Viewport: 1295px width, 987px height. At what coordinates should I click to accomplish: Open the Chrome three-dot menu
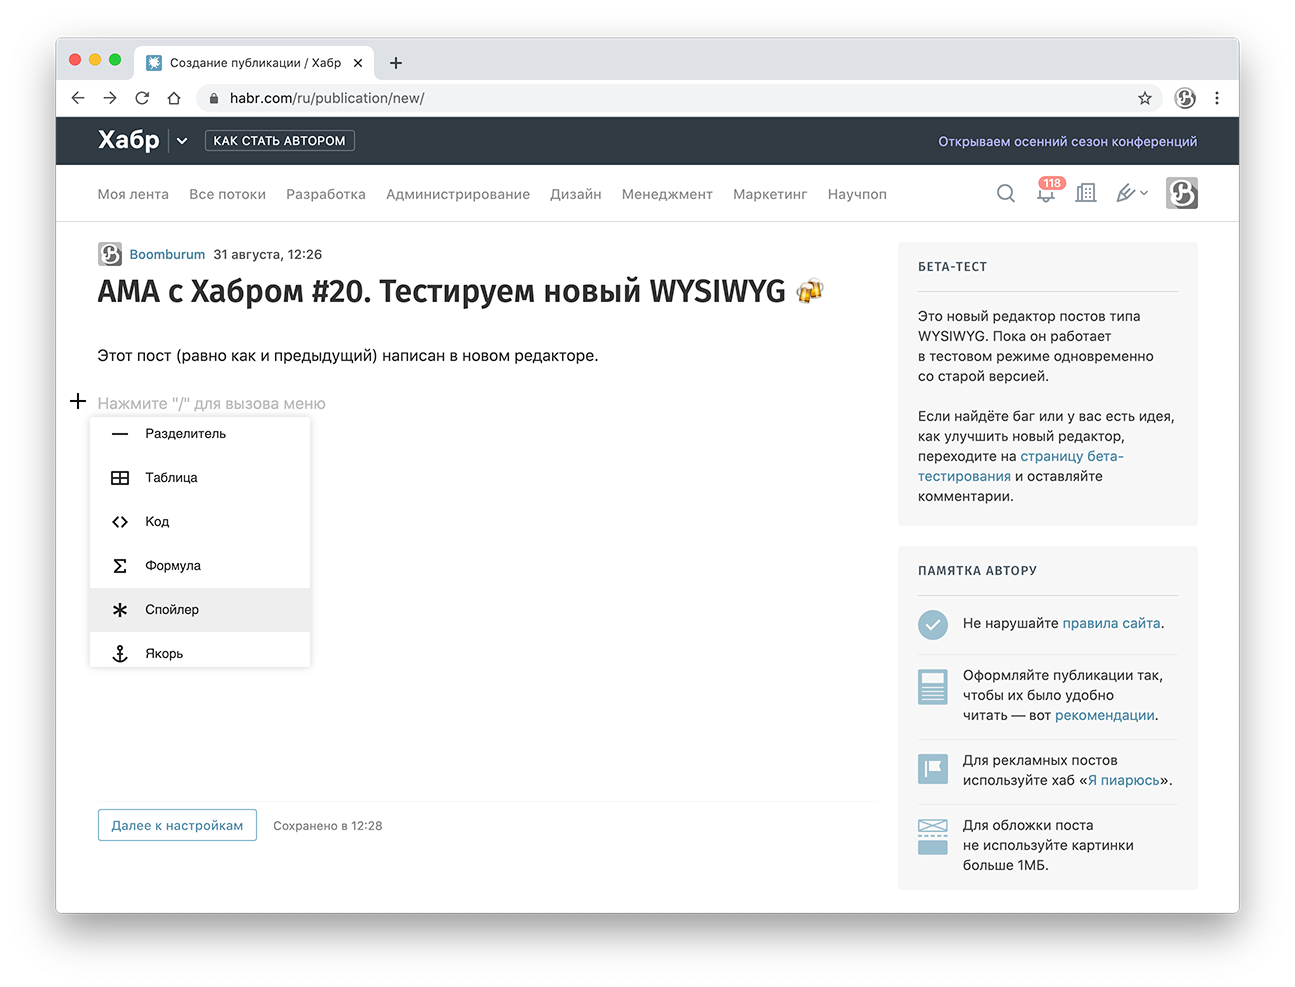coord(1217,98)
